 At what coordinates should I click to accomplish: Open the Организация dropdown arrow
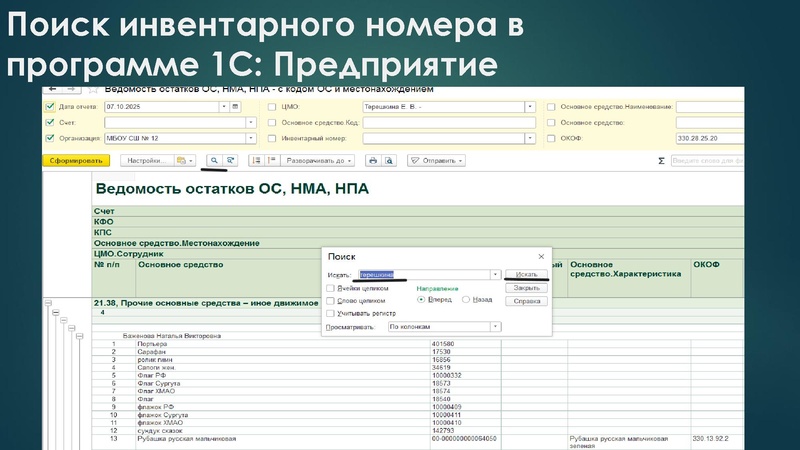pyautogui.click(x=251, y=138)
